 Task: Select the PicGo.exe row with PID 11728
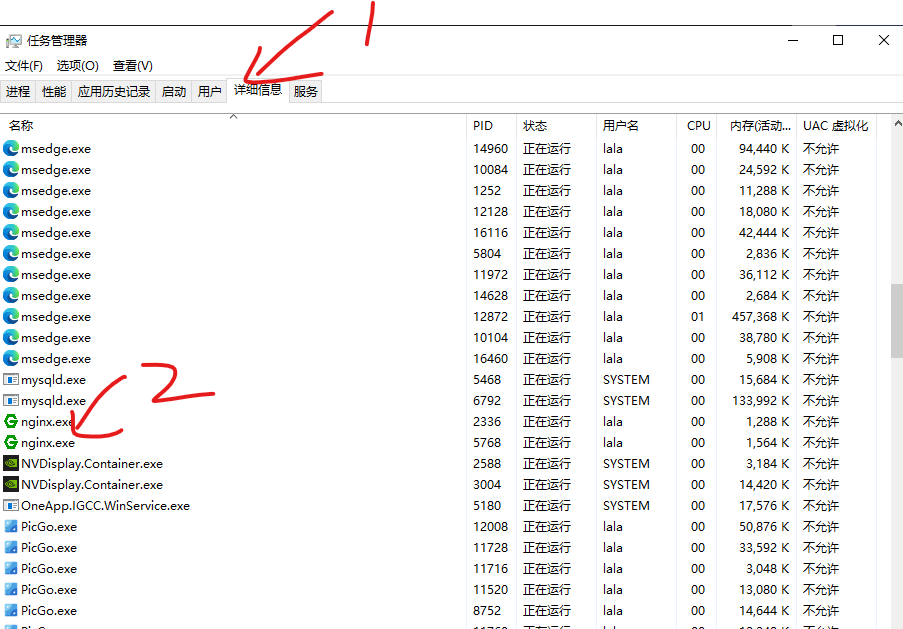pos(438,547)
